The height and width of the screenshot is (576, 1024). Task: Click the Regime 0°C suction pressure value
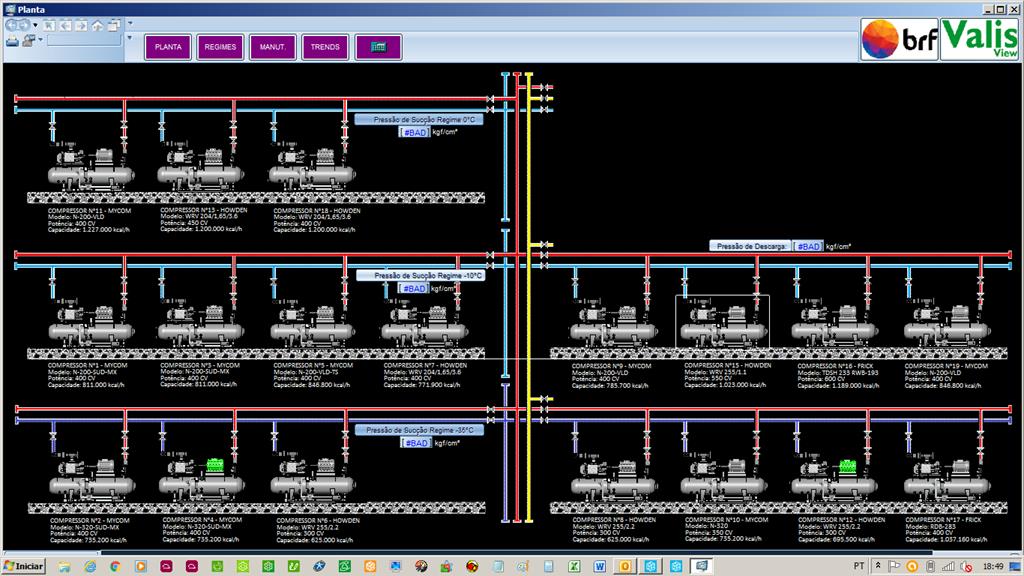pyautogui.click(x=415, y=133)
